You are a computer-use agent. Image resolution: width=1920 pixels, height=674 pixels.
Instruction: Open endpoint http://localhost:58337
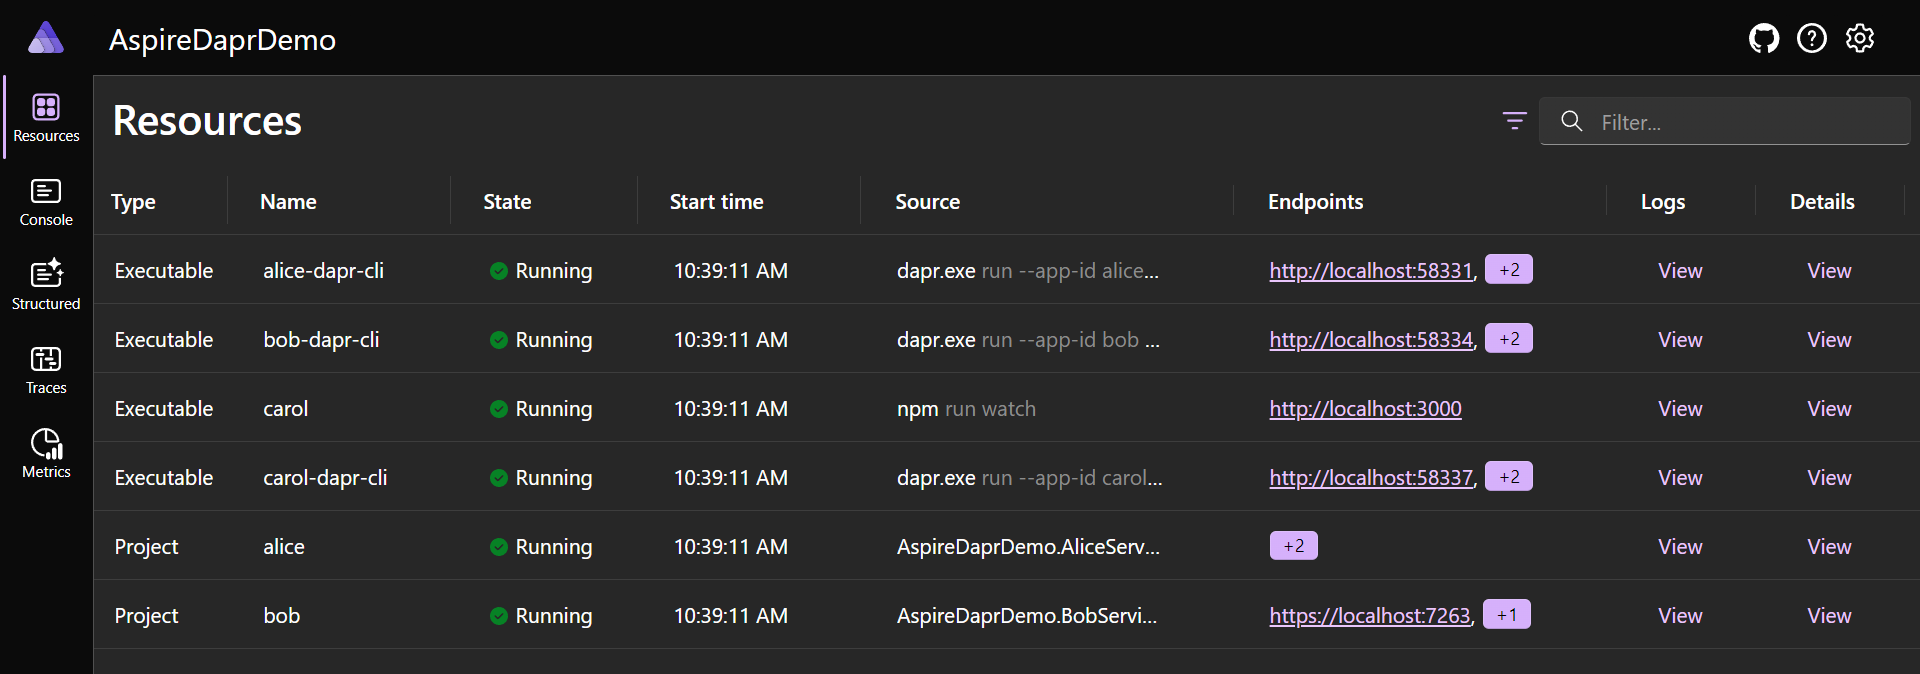pyautogui.click(x=1371, y=478)
